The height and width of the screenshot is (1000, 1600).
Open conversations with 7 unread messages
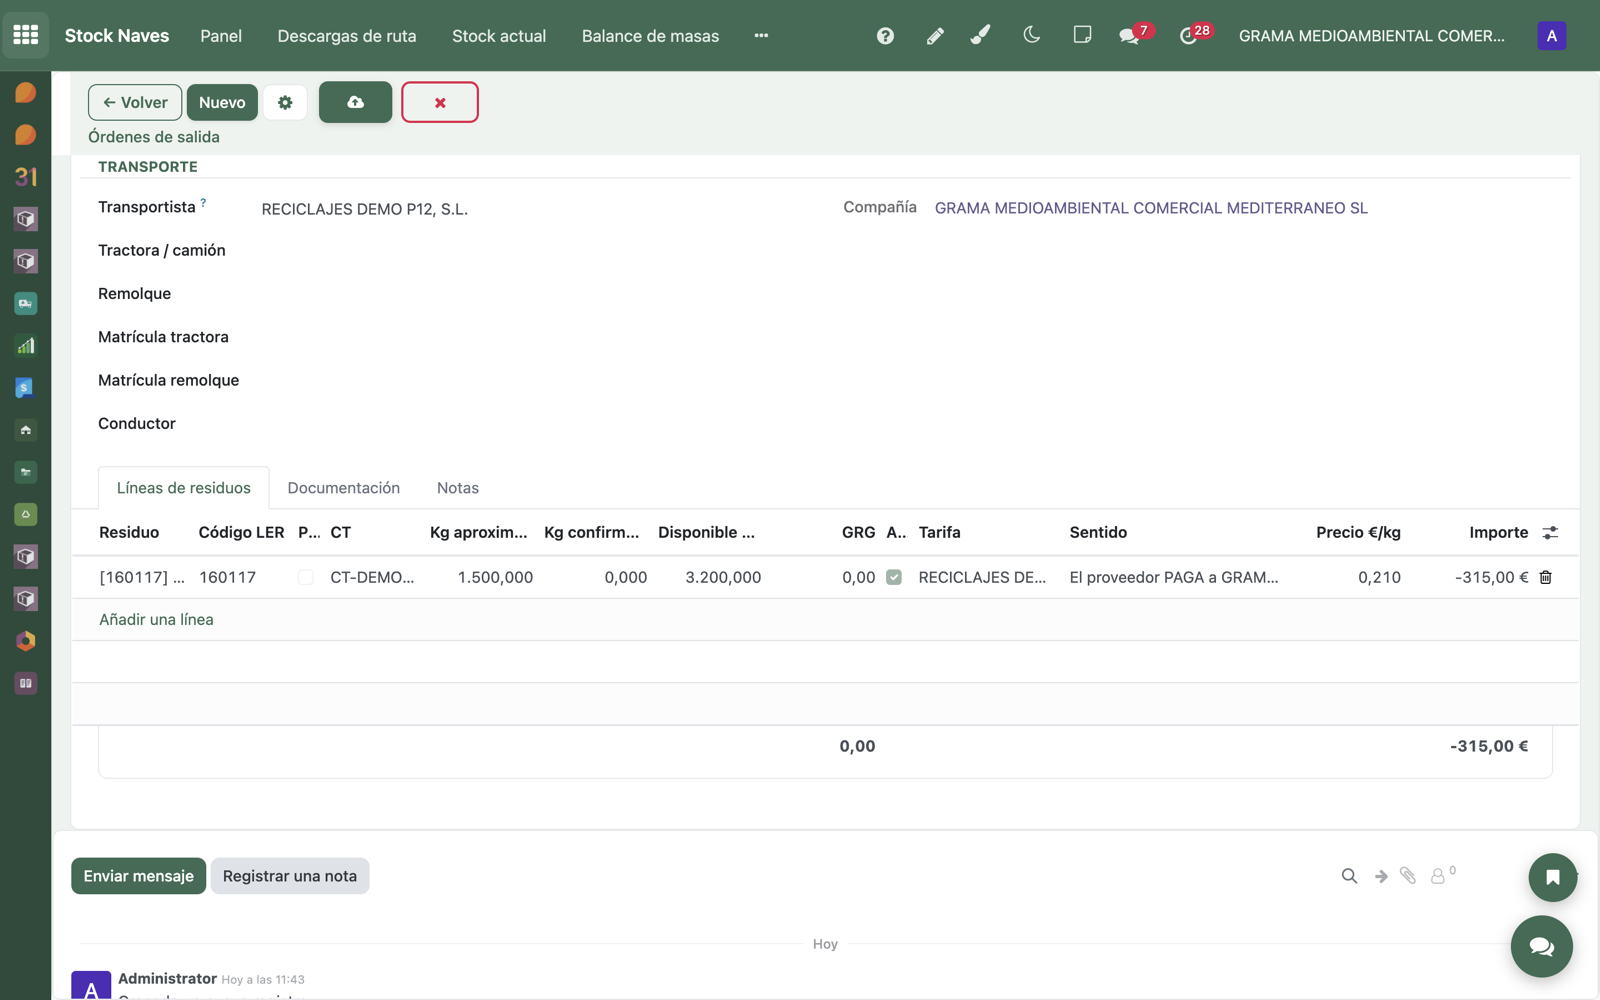click(1134, 35)
